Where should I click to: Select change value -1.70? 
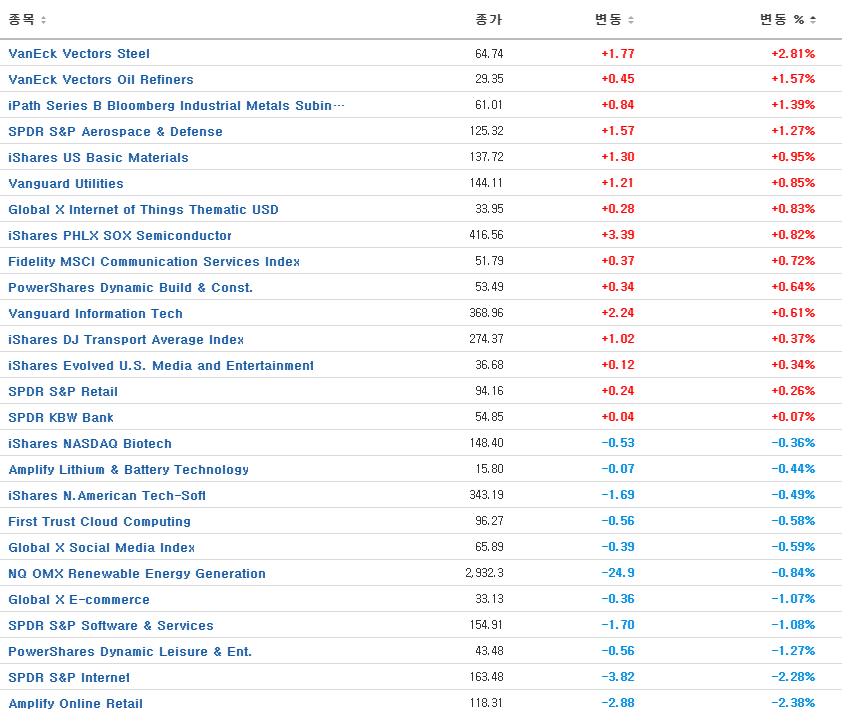point(618,626)
